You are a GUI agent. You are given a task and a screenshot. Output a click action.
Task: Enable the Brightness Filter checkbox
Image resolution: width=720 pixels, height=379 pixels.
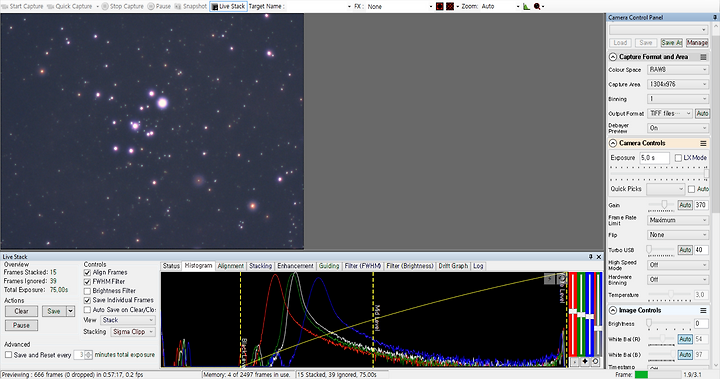pos(87,291)
